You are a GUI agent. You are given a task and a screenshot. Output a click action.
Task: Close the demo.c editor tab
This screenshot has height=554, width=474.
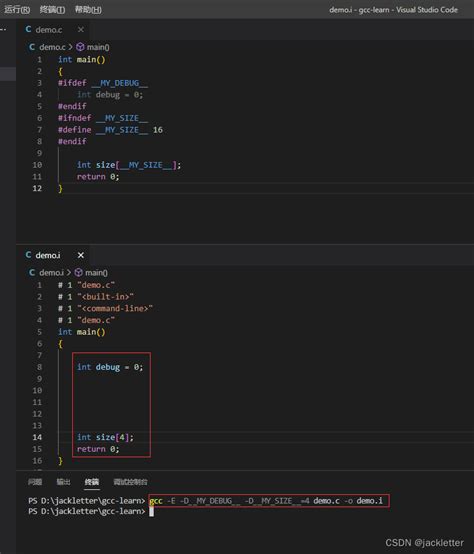tap(81, 30)
